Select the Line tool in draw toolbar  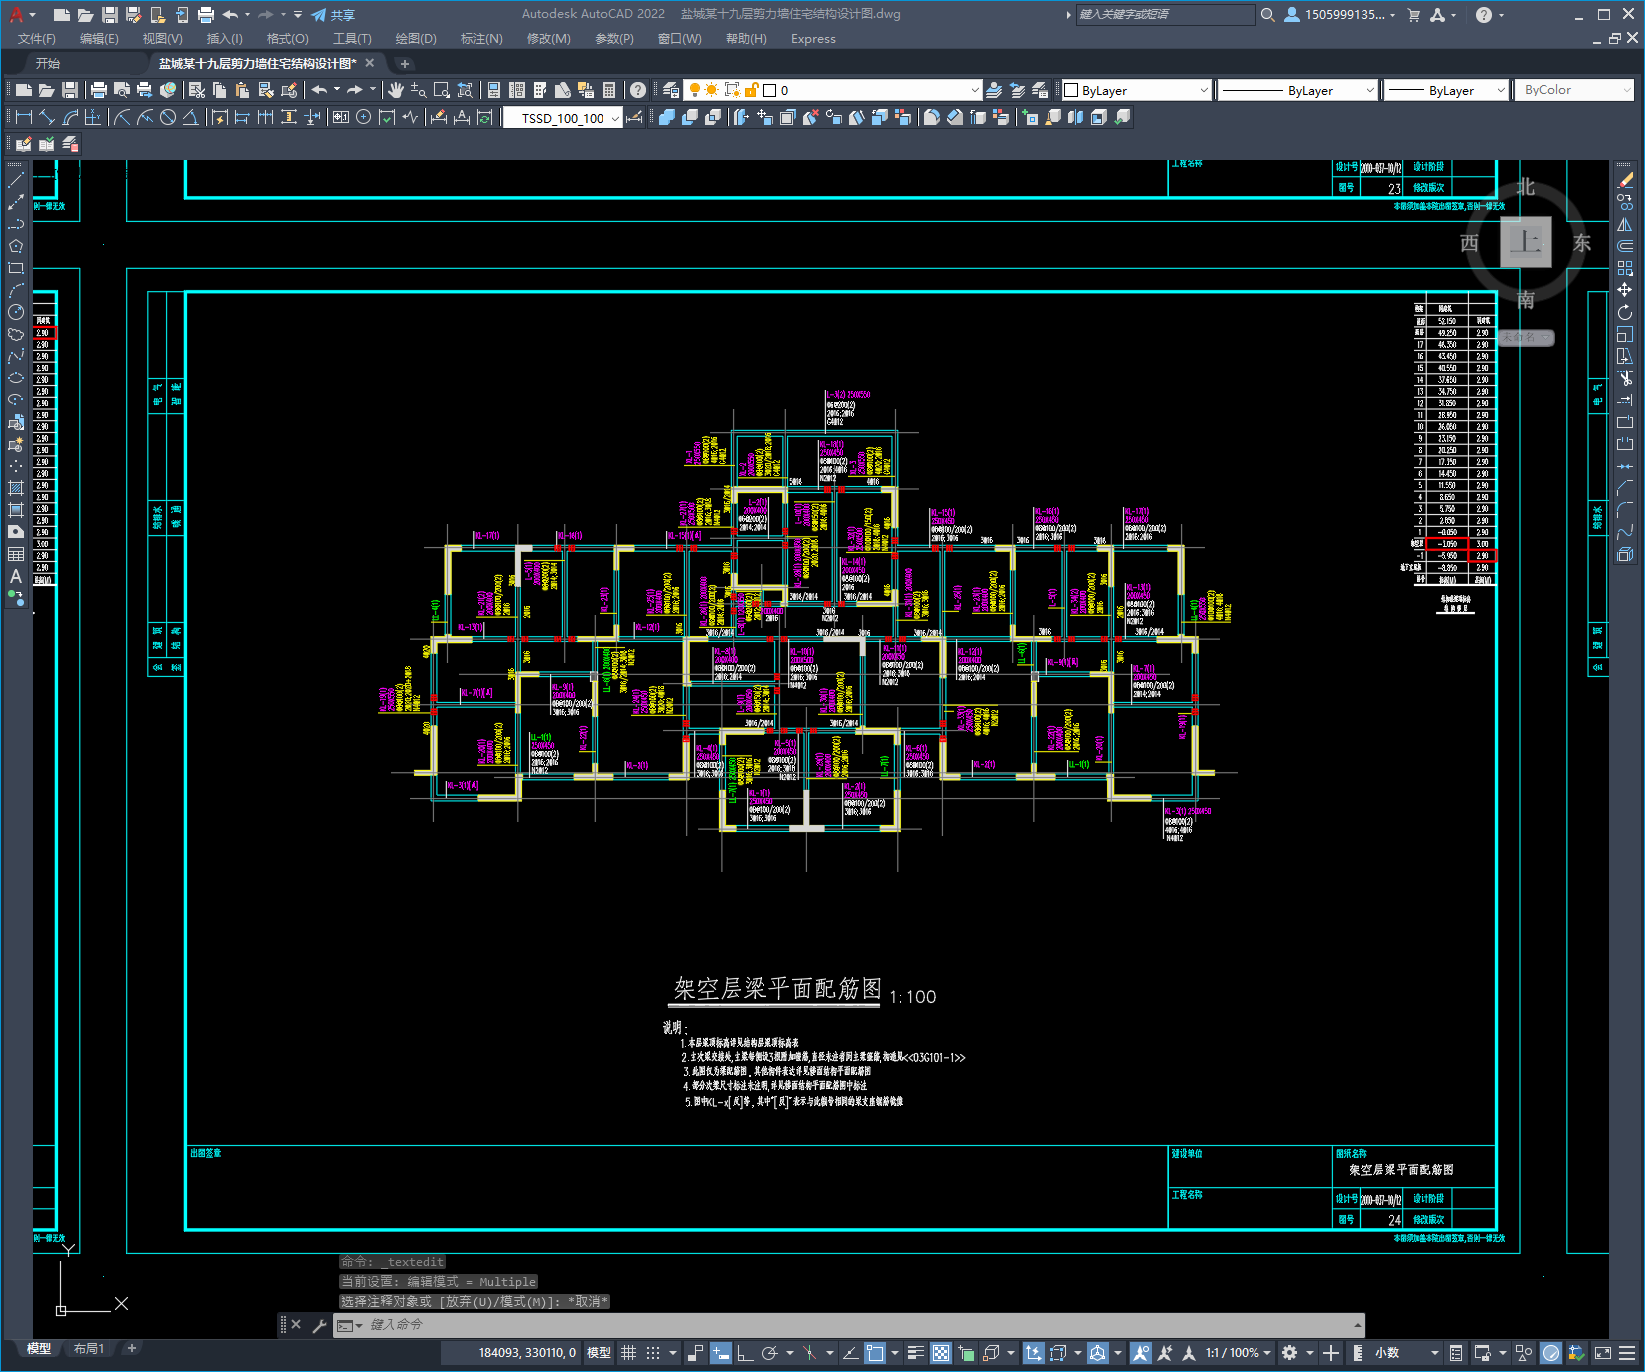click(16, 180)
